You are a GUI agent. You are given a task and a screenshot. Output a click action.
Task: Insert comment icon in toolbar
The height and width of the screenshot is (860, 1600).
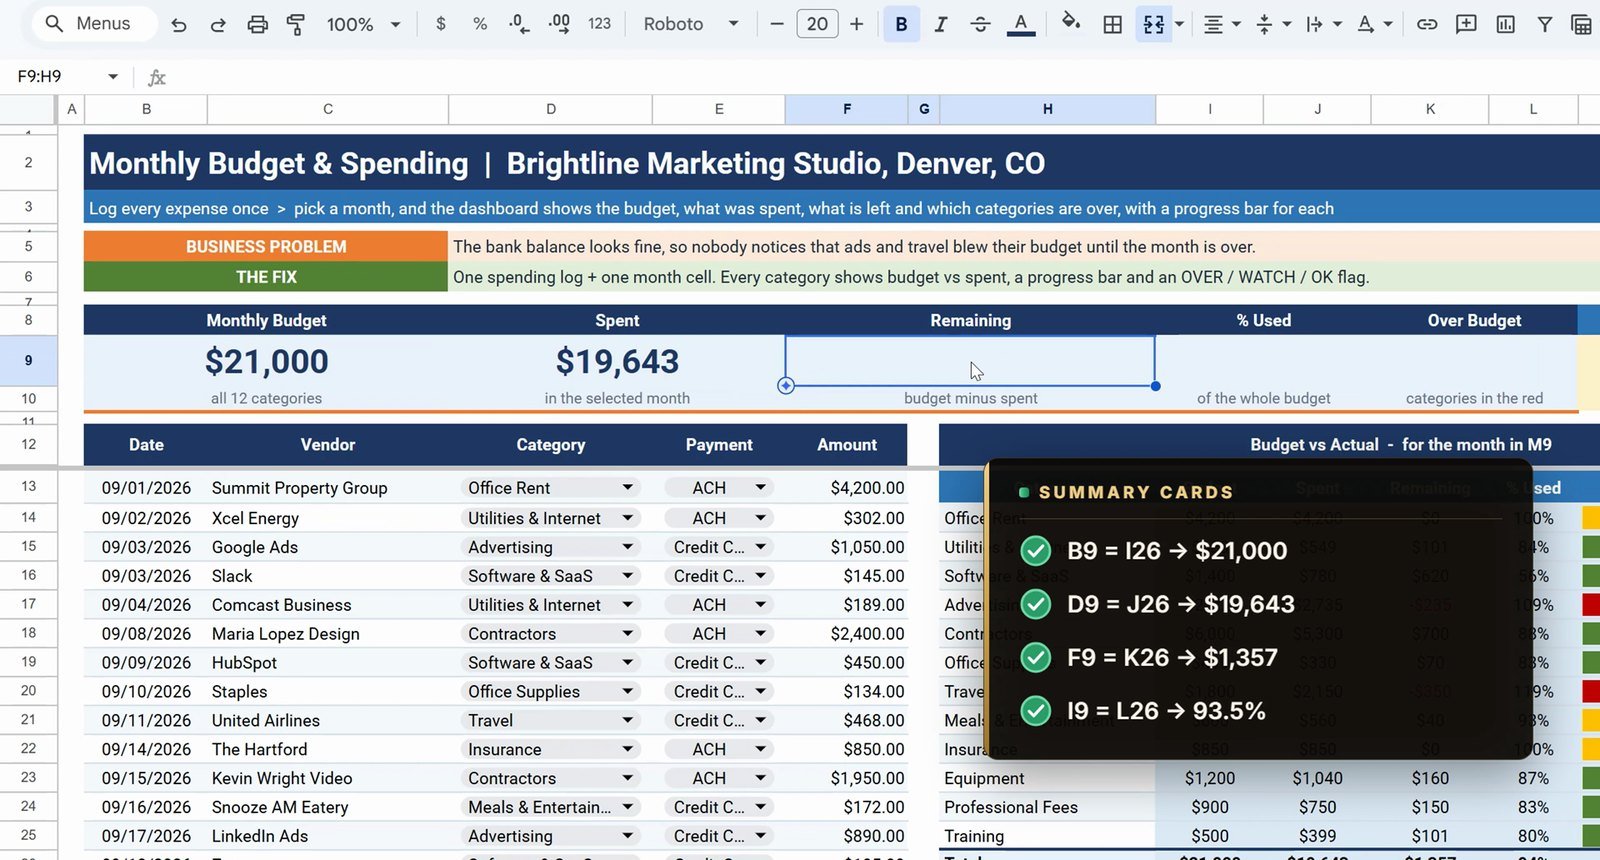click(x=1466, y=24)
